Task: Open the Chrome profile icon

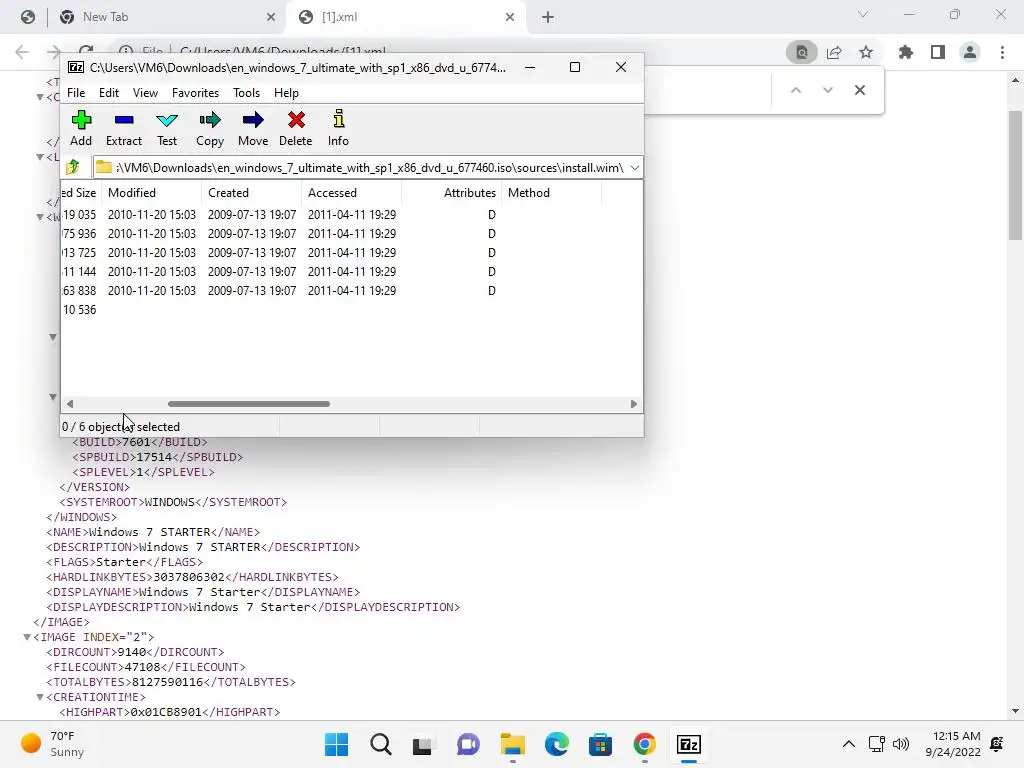Action: pos(970,52)
